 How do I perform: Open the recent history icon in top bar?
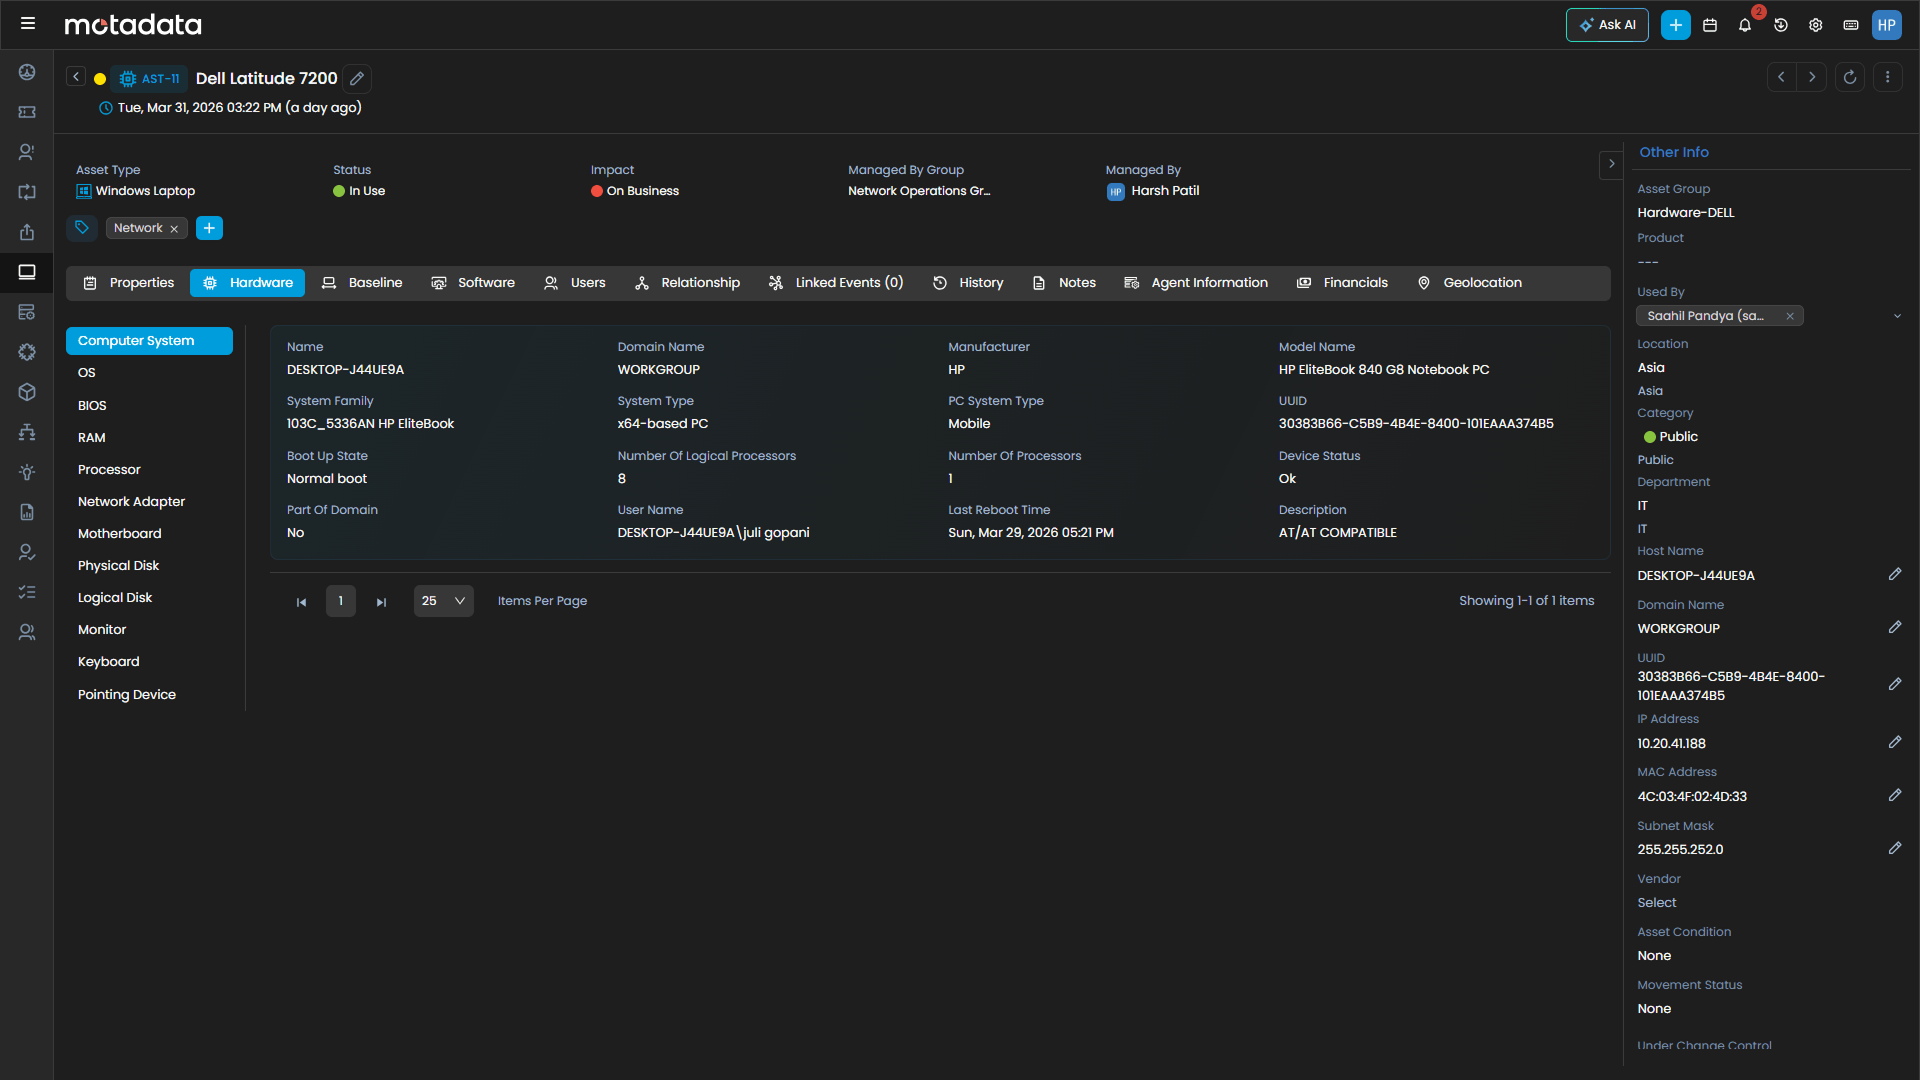pos(1781,25)
